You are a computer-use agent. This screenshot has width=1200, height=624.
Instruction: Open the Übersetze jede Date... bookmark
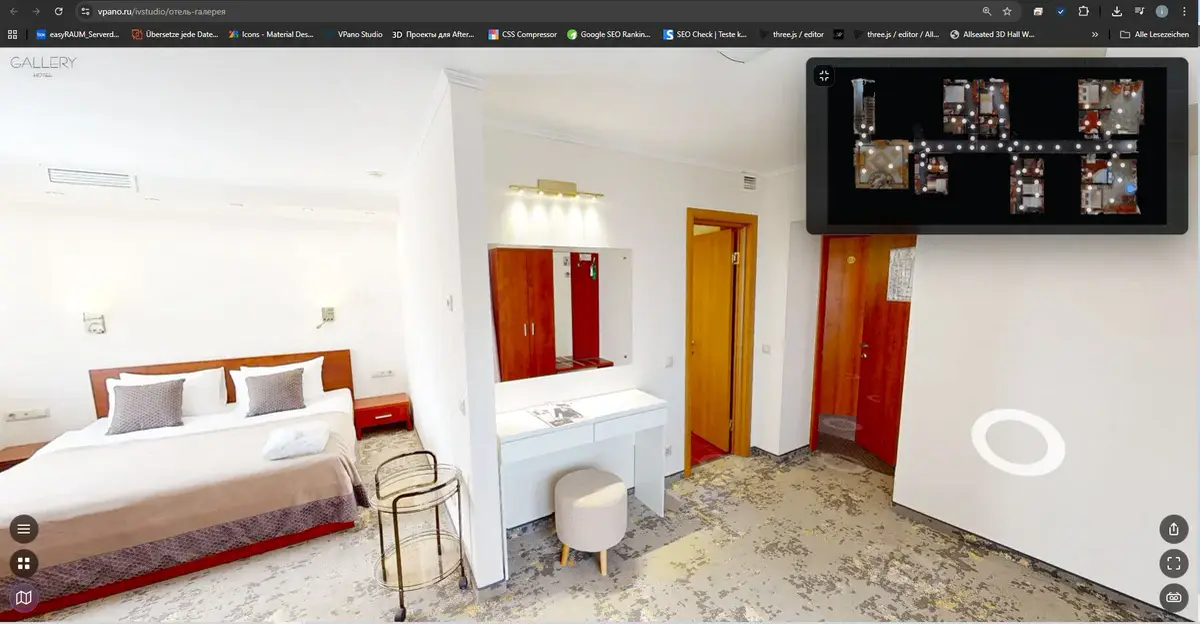point(174,34)
